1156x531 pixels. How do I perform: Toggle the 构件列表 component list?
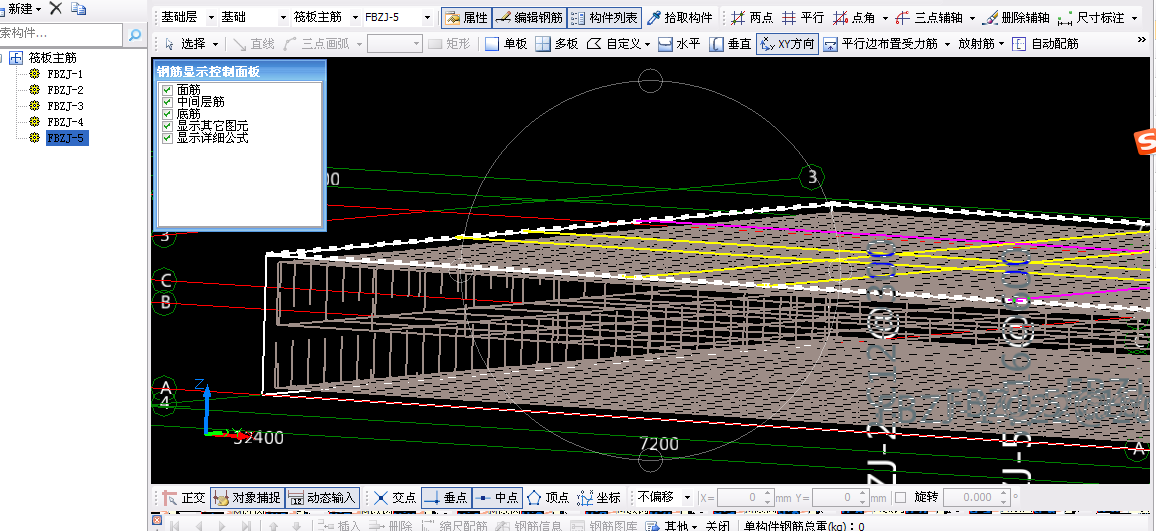click(605, 18)
